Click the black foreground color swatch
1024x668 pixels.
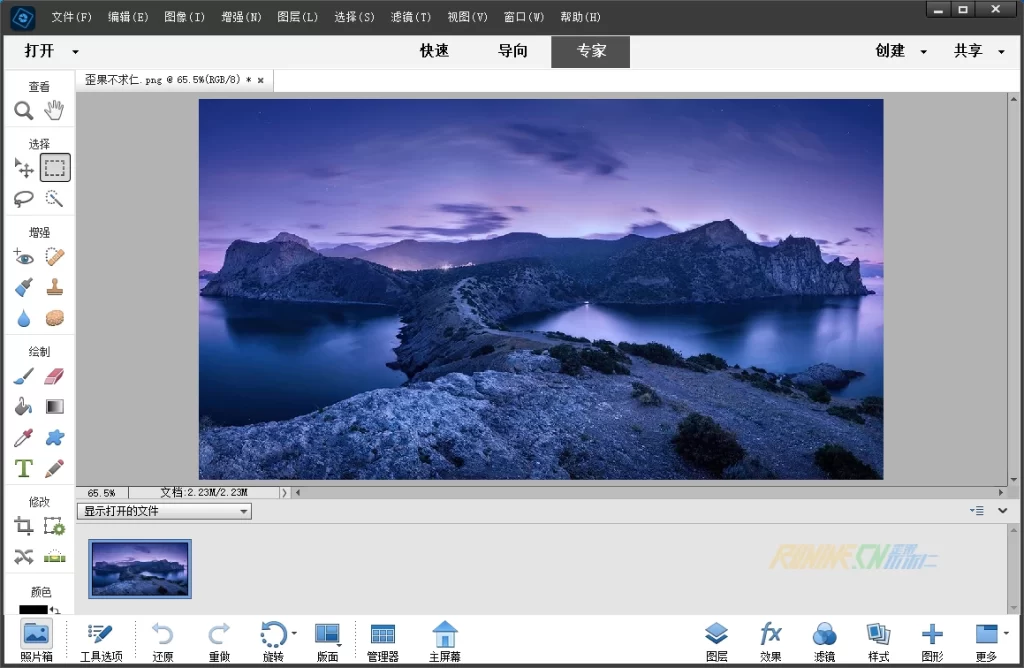32,609
